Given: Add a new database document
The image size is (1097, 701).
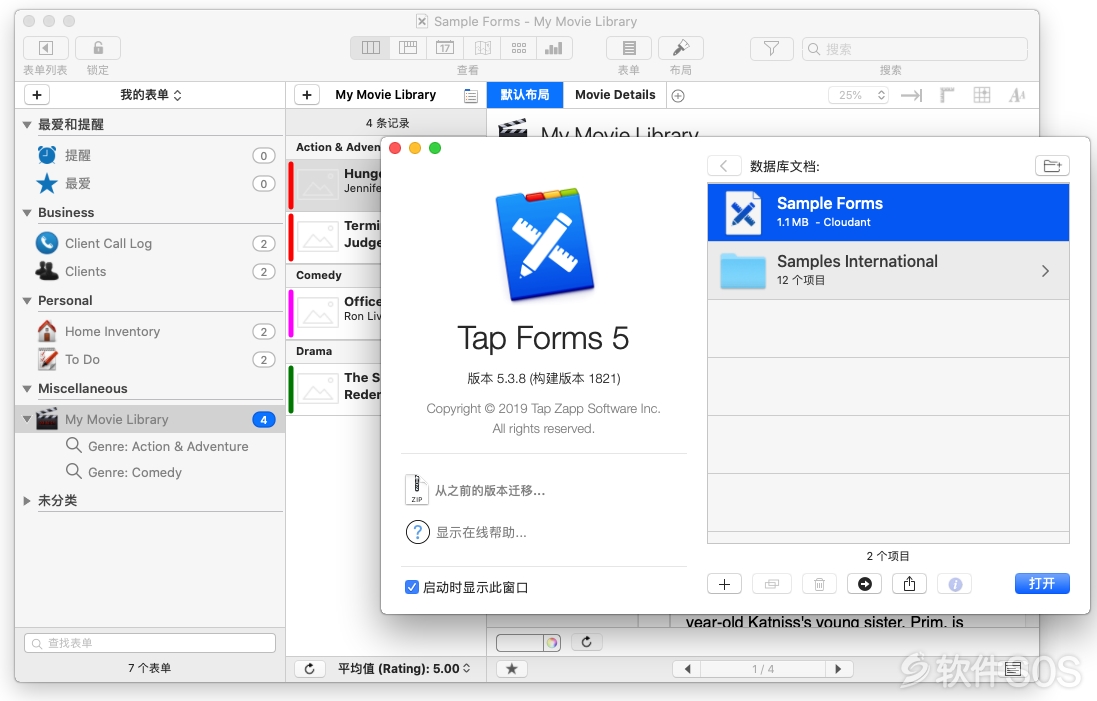Looking at the screenshot, I should 725,583.
